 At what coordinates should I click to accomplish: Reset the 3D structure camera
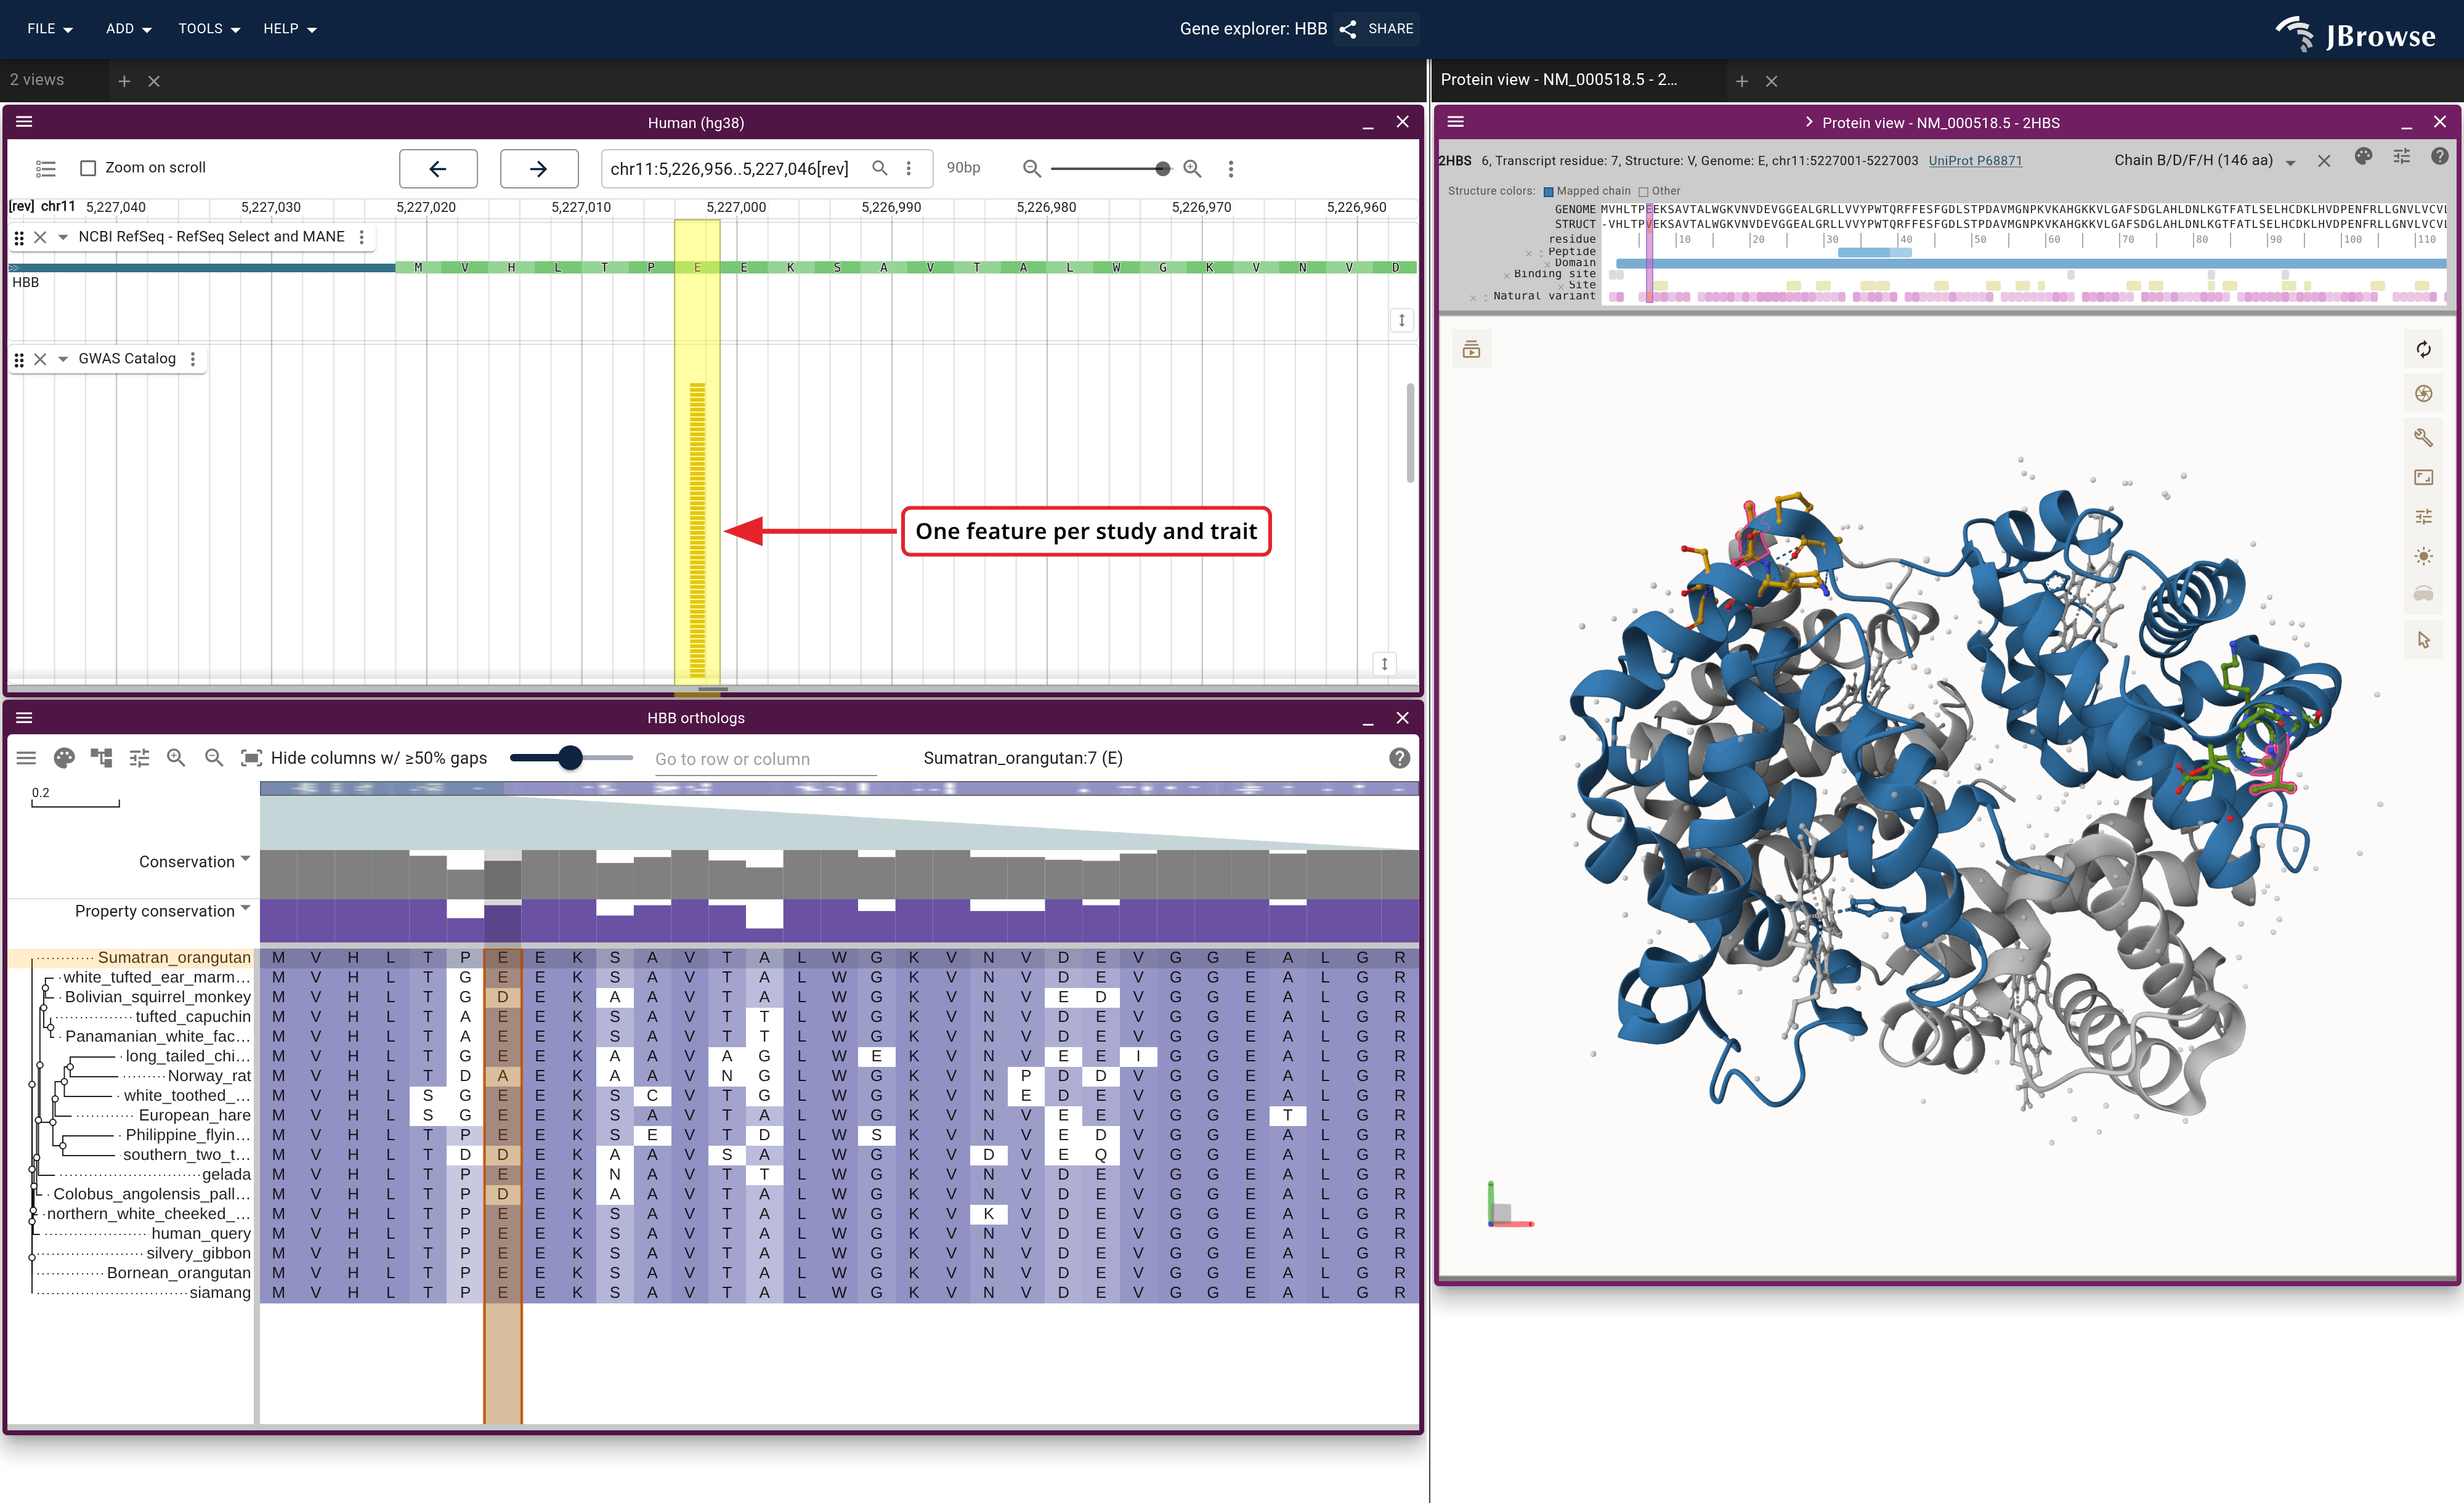[2423, 350]
